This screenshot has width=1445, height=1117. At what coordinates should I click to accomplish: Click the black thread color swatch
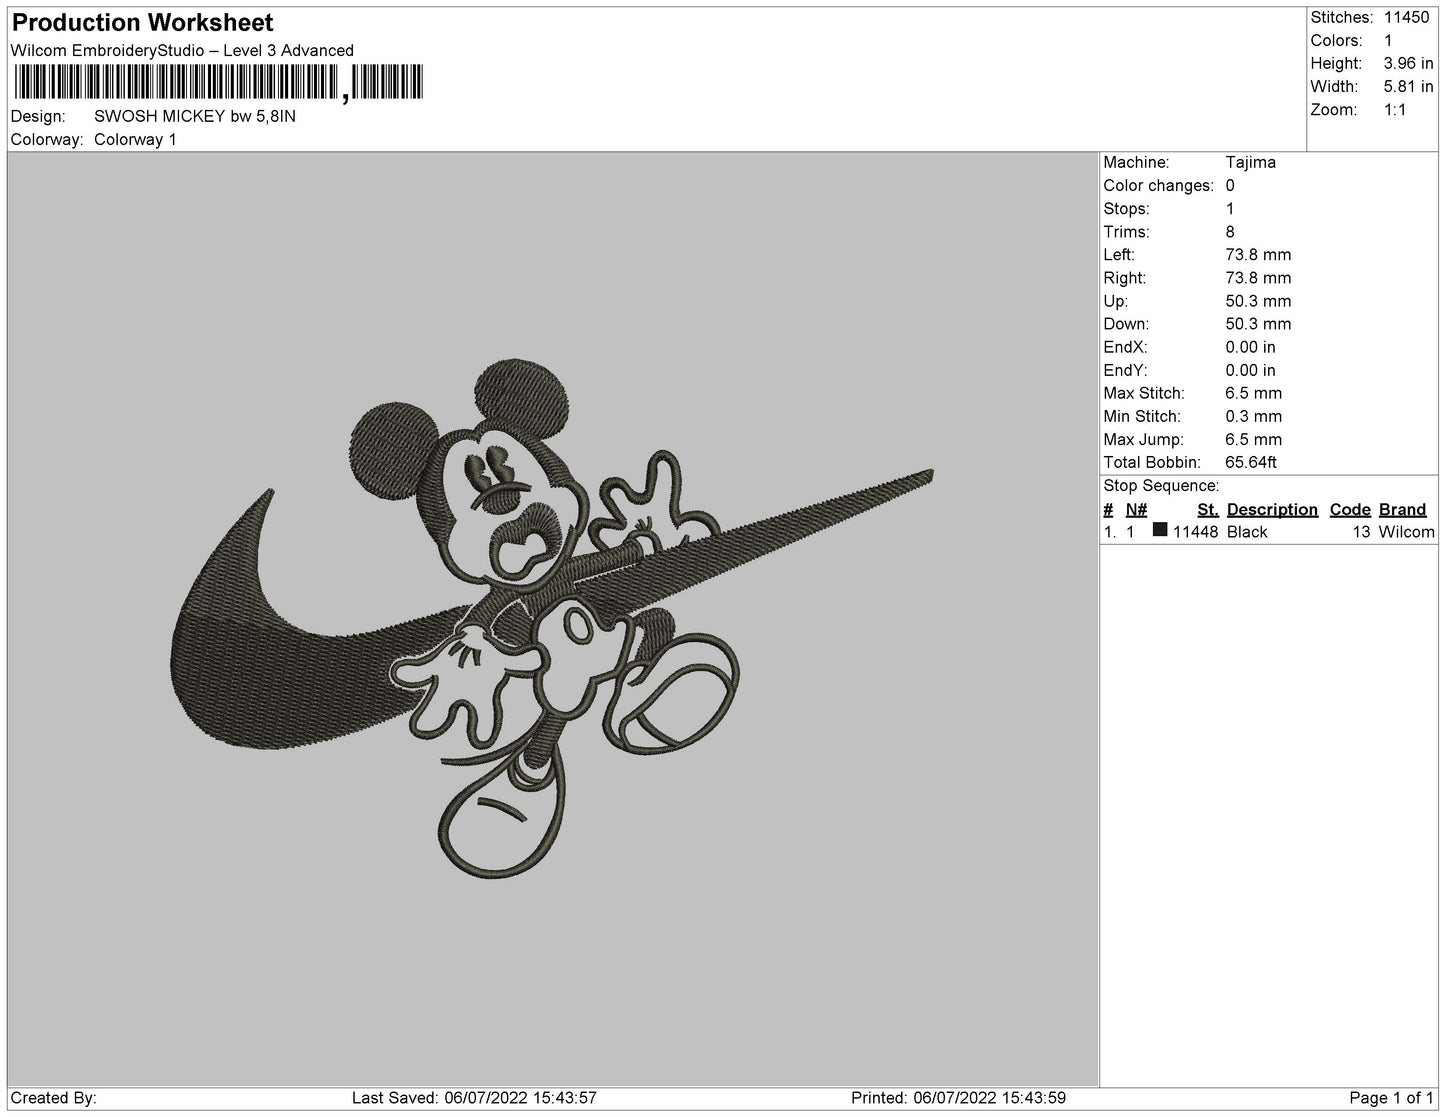[x=1160, y=531]
